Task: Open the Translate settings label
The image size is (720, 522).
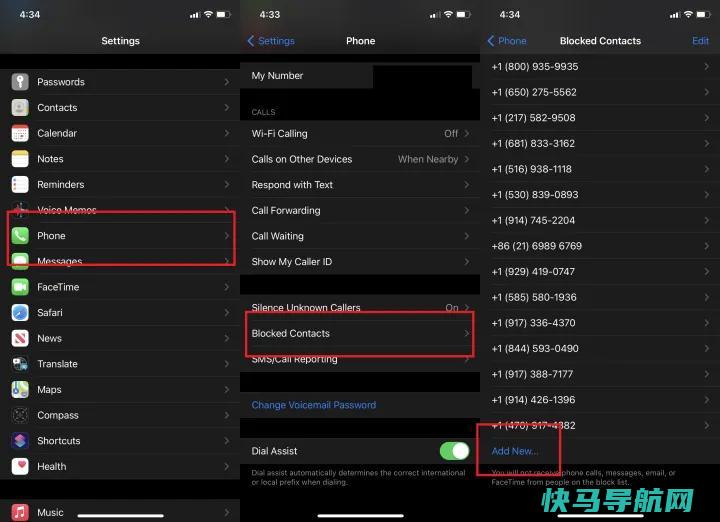Action: (x=57, y=364)
